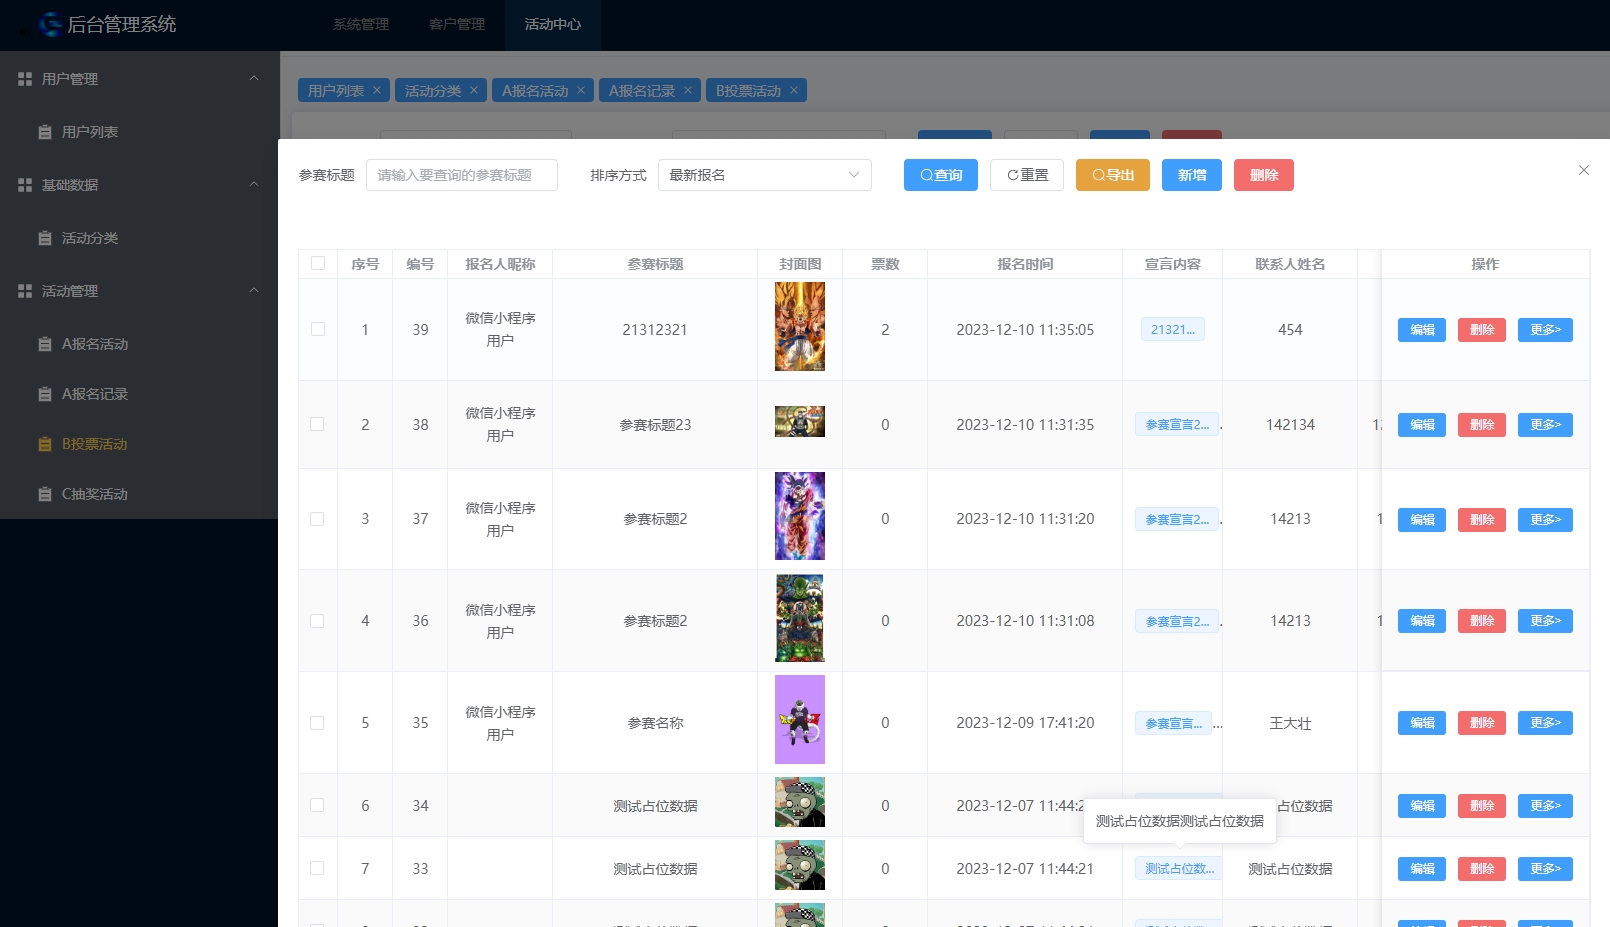This screenshot has width=1610, height=927.
Task: Select the checkbox for row 5
Action: point(318,723)
